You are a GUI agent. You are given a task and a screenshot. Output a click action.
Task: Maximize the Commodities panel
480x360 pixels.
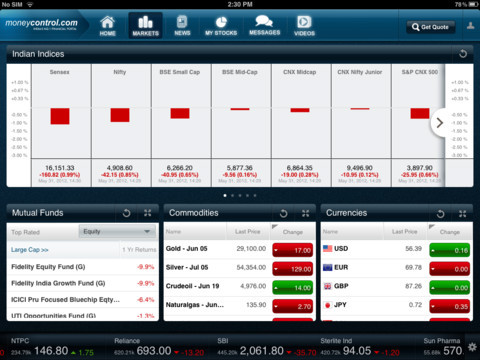305,213
